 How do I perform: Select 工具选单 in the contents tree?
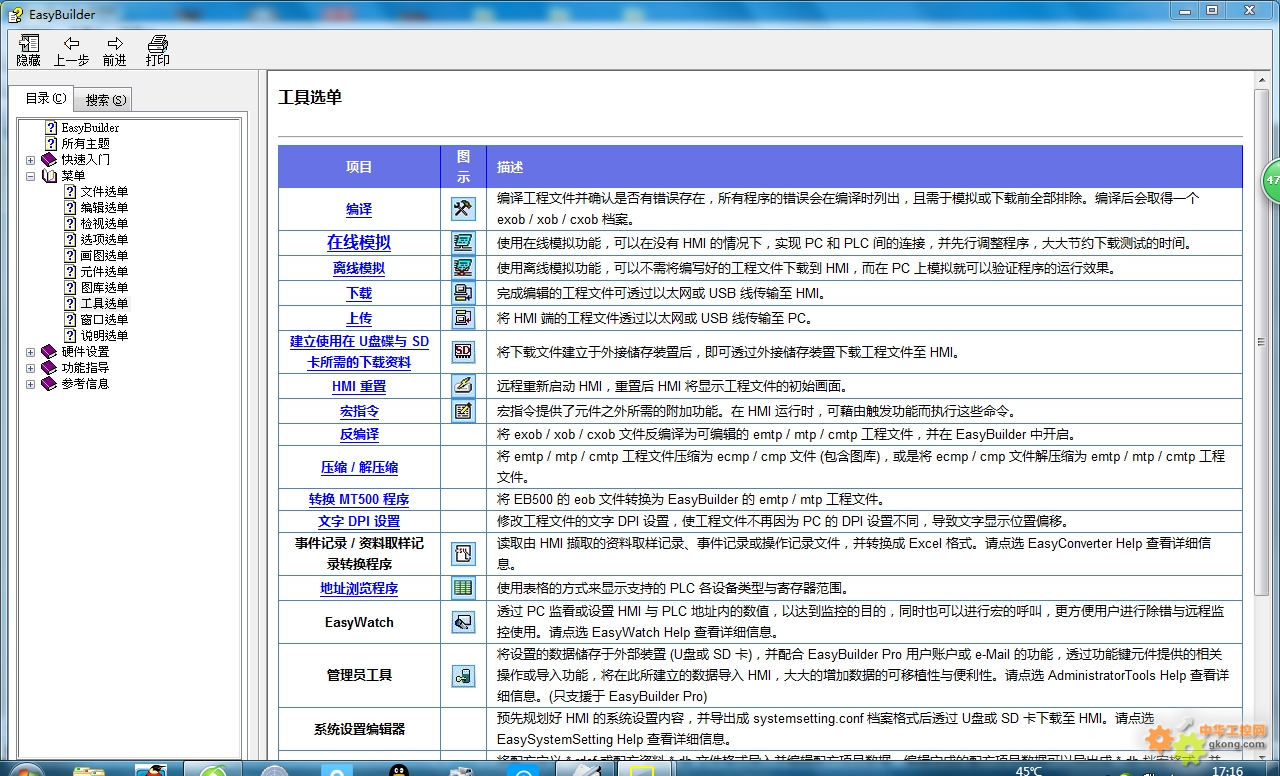tap(104, 304)
